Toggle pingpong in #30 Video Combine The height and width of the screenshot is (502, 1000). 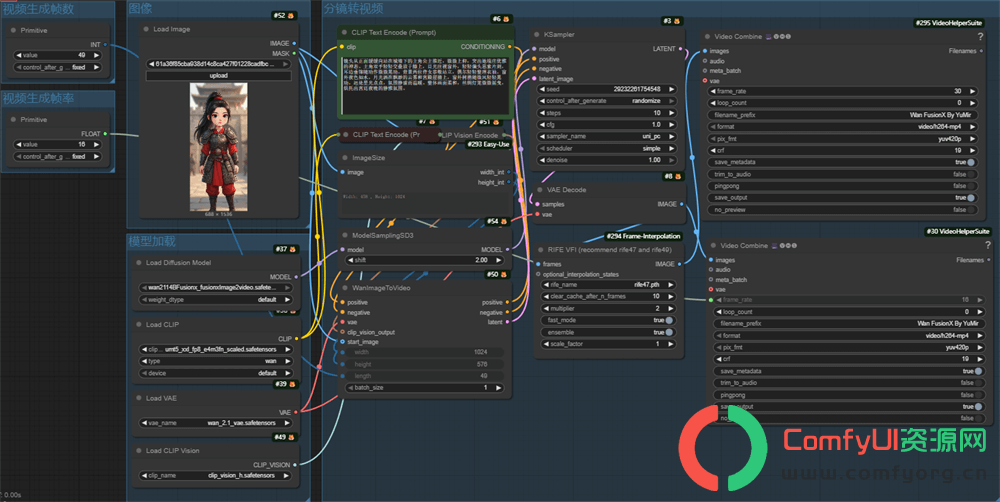[978, 395]
